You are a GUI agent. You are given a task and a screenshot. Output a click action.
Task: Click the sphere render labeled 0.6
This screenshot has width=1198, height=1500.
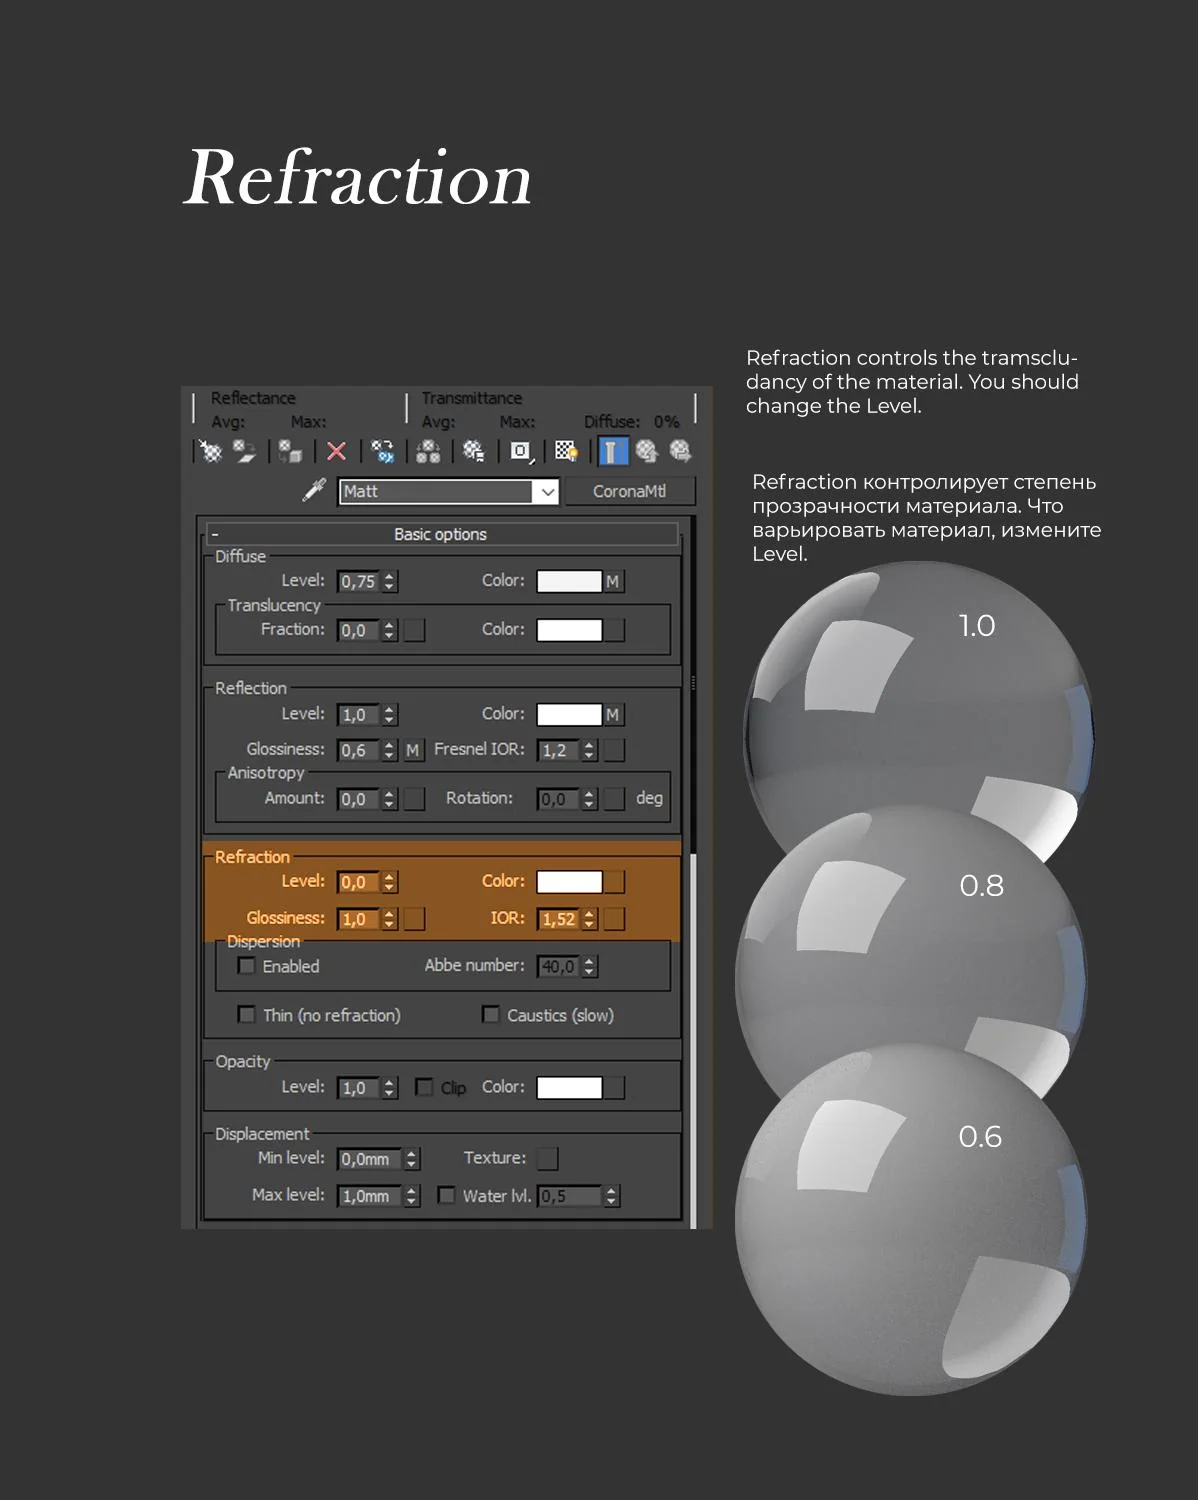point(911,1220)
